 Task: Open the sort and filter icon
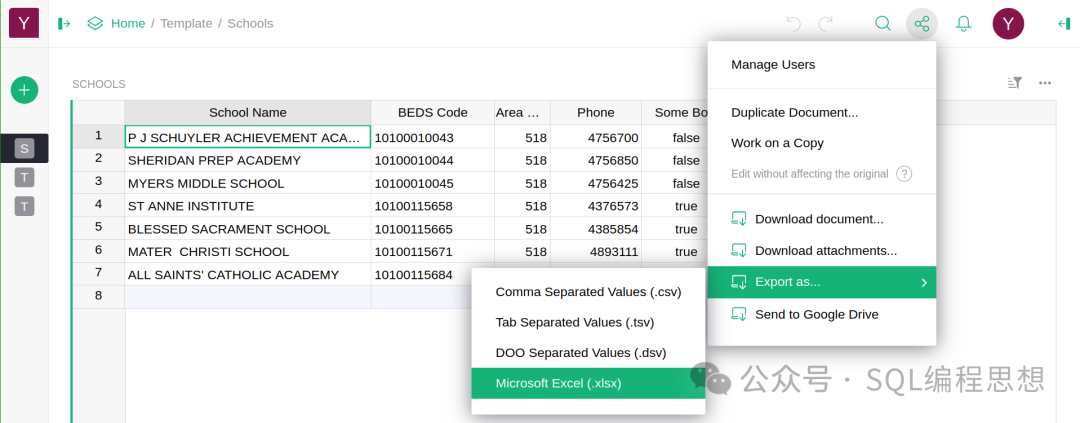(x=1015, y=83)
